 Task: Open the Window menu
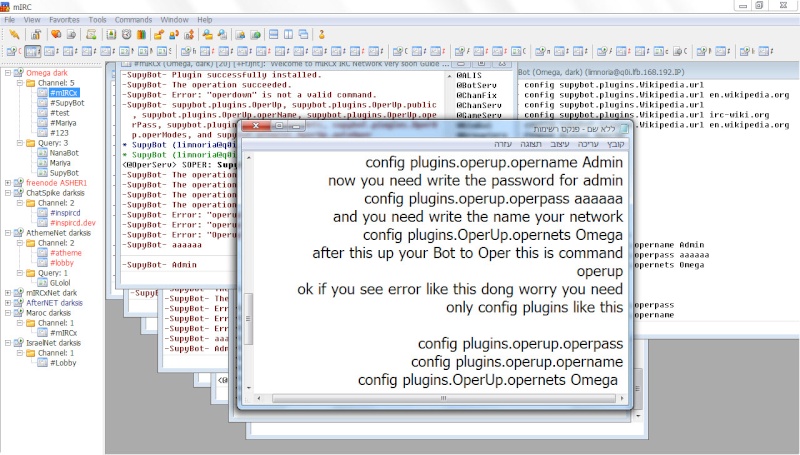tap(174, 20)
